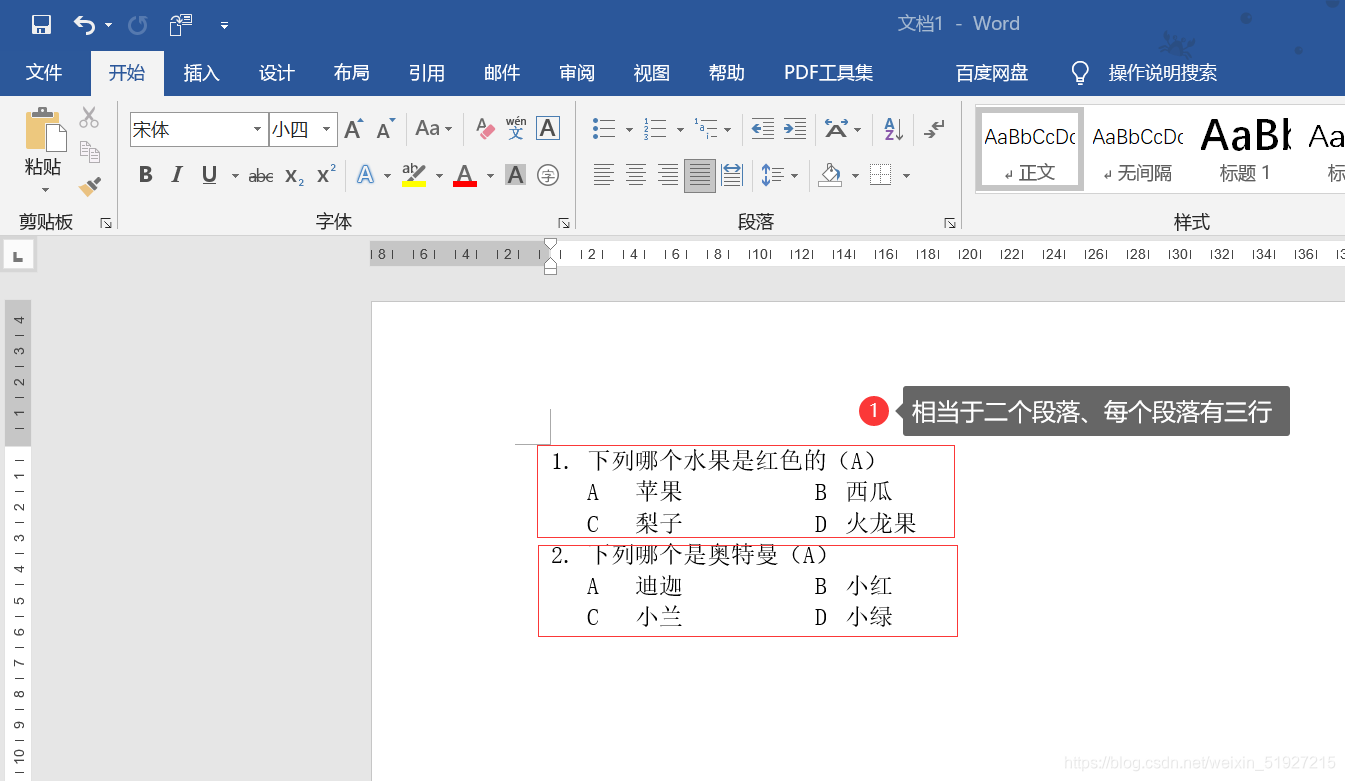Open the highlight color dropdown arrow
1345x781 pixels.
[439, 176]
